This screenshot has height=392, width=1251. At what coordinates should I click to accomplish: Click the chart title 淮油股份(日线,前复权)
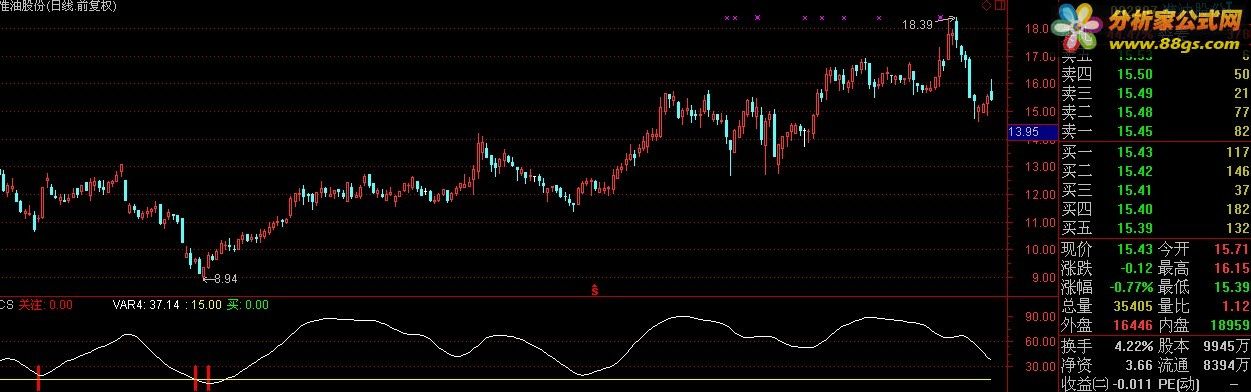point(58,6)
